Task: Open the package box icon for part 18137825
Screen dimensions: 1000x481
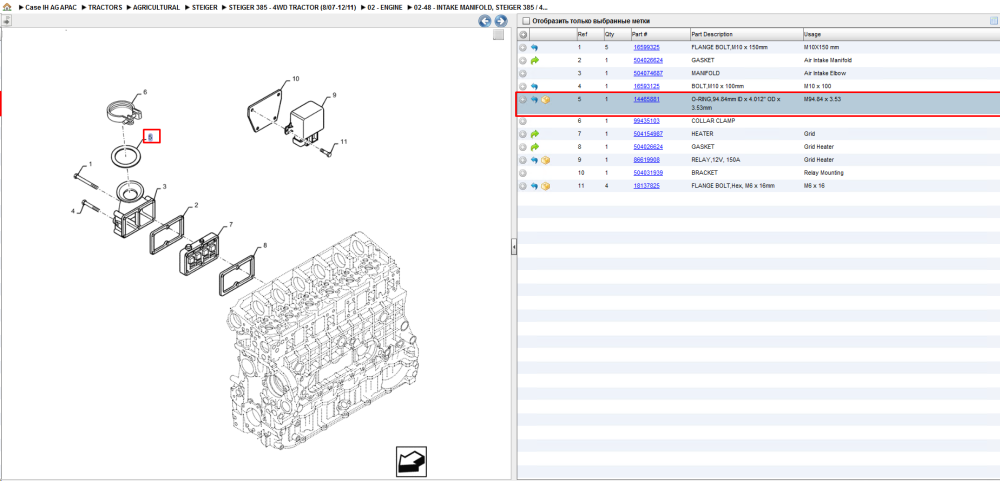Action: [546, 186]
